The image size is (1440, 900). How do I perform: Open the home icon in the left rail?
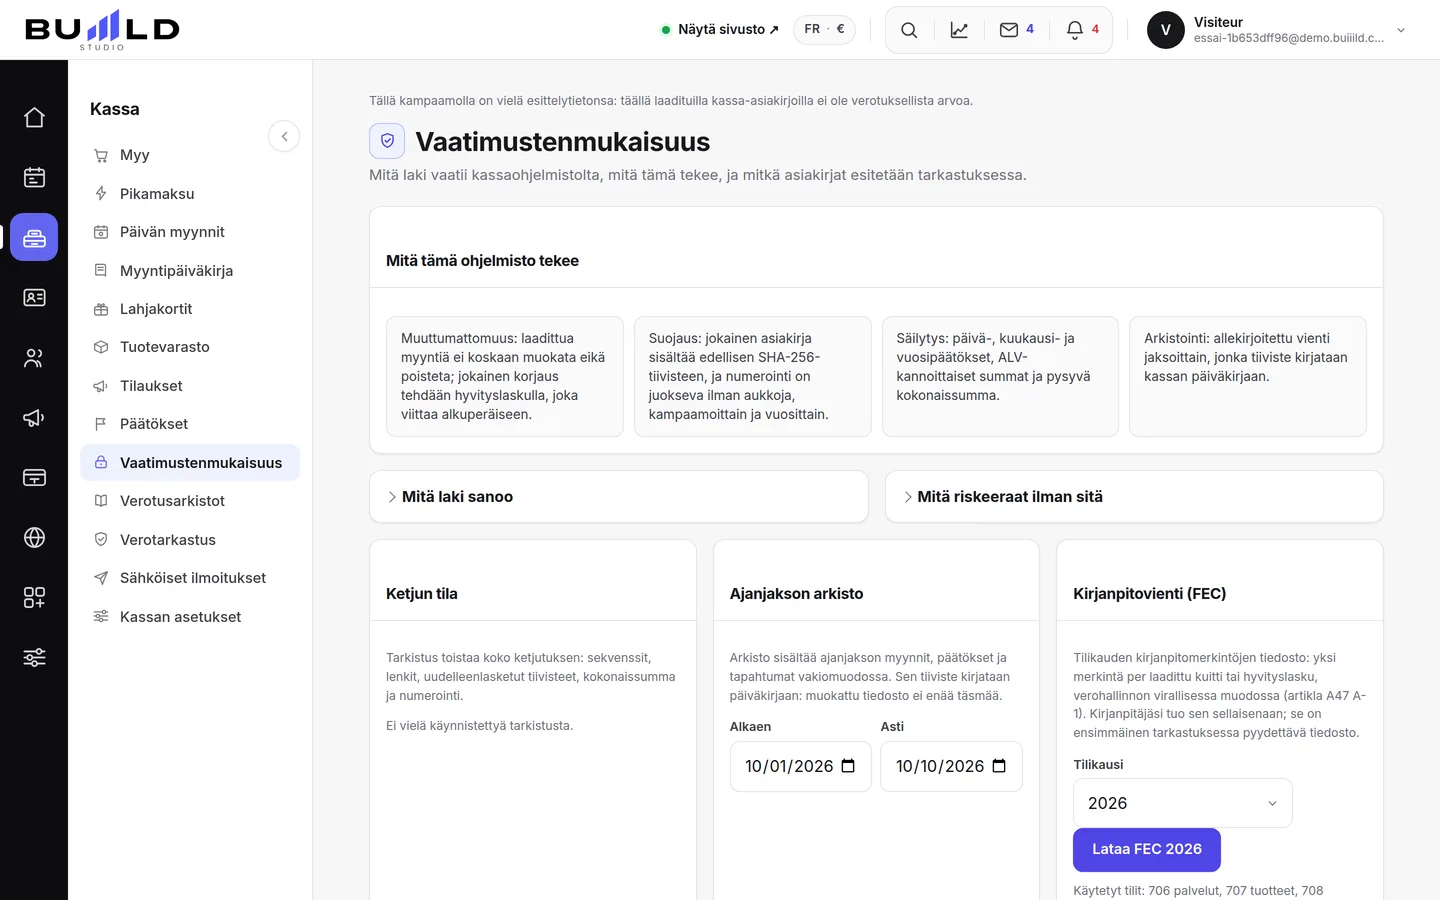34,117
